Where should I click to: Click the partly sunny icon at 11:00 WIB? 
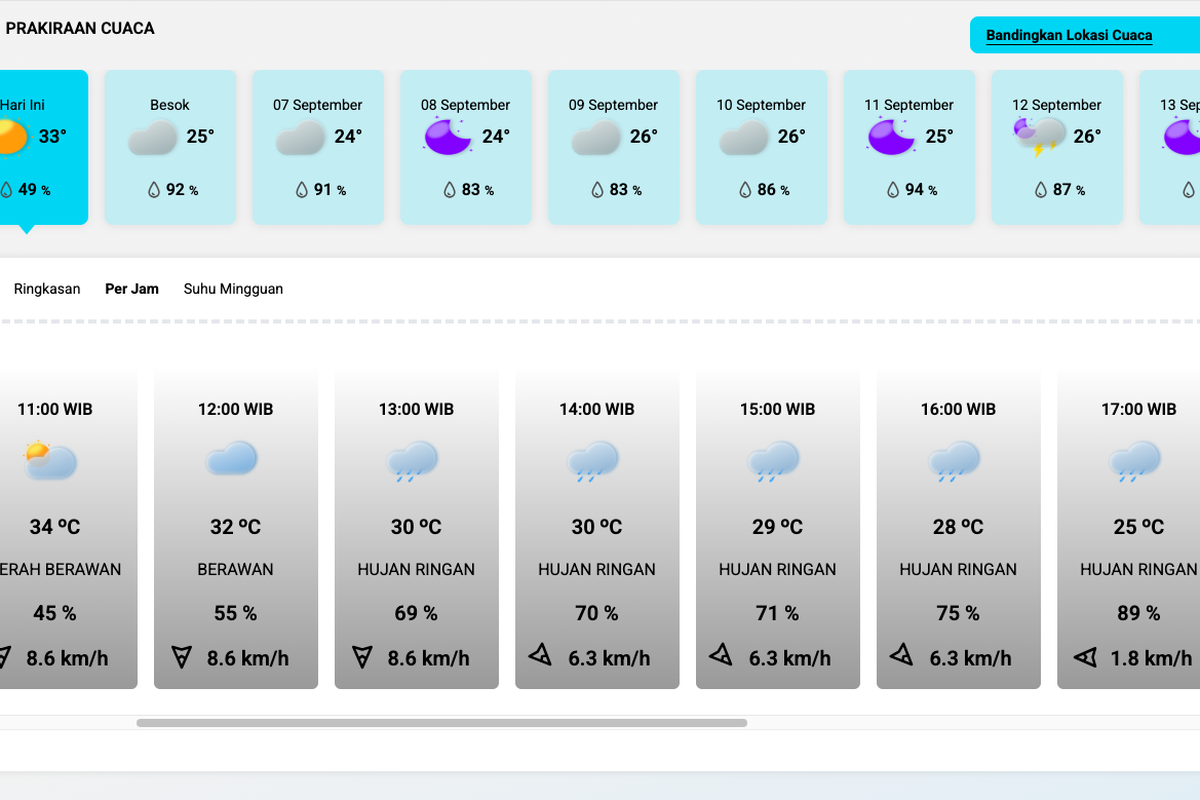click(x=51, y=461)
